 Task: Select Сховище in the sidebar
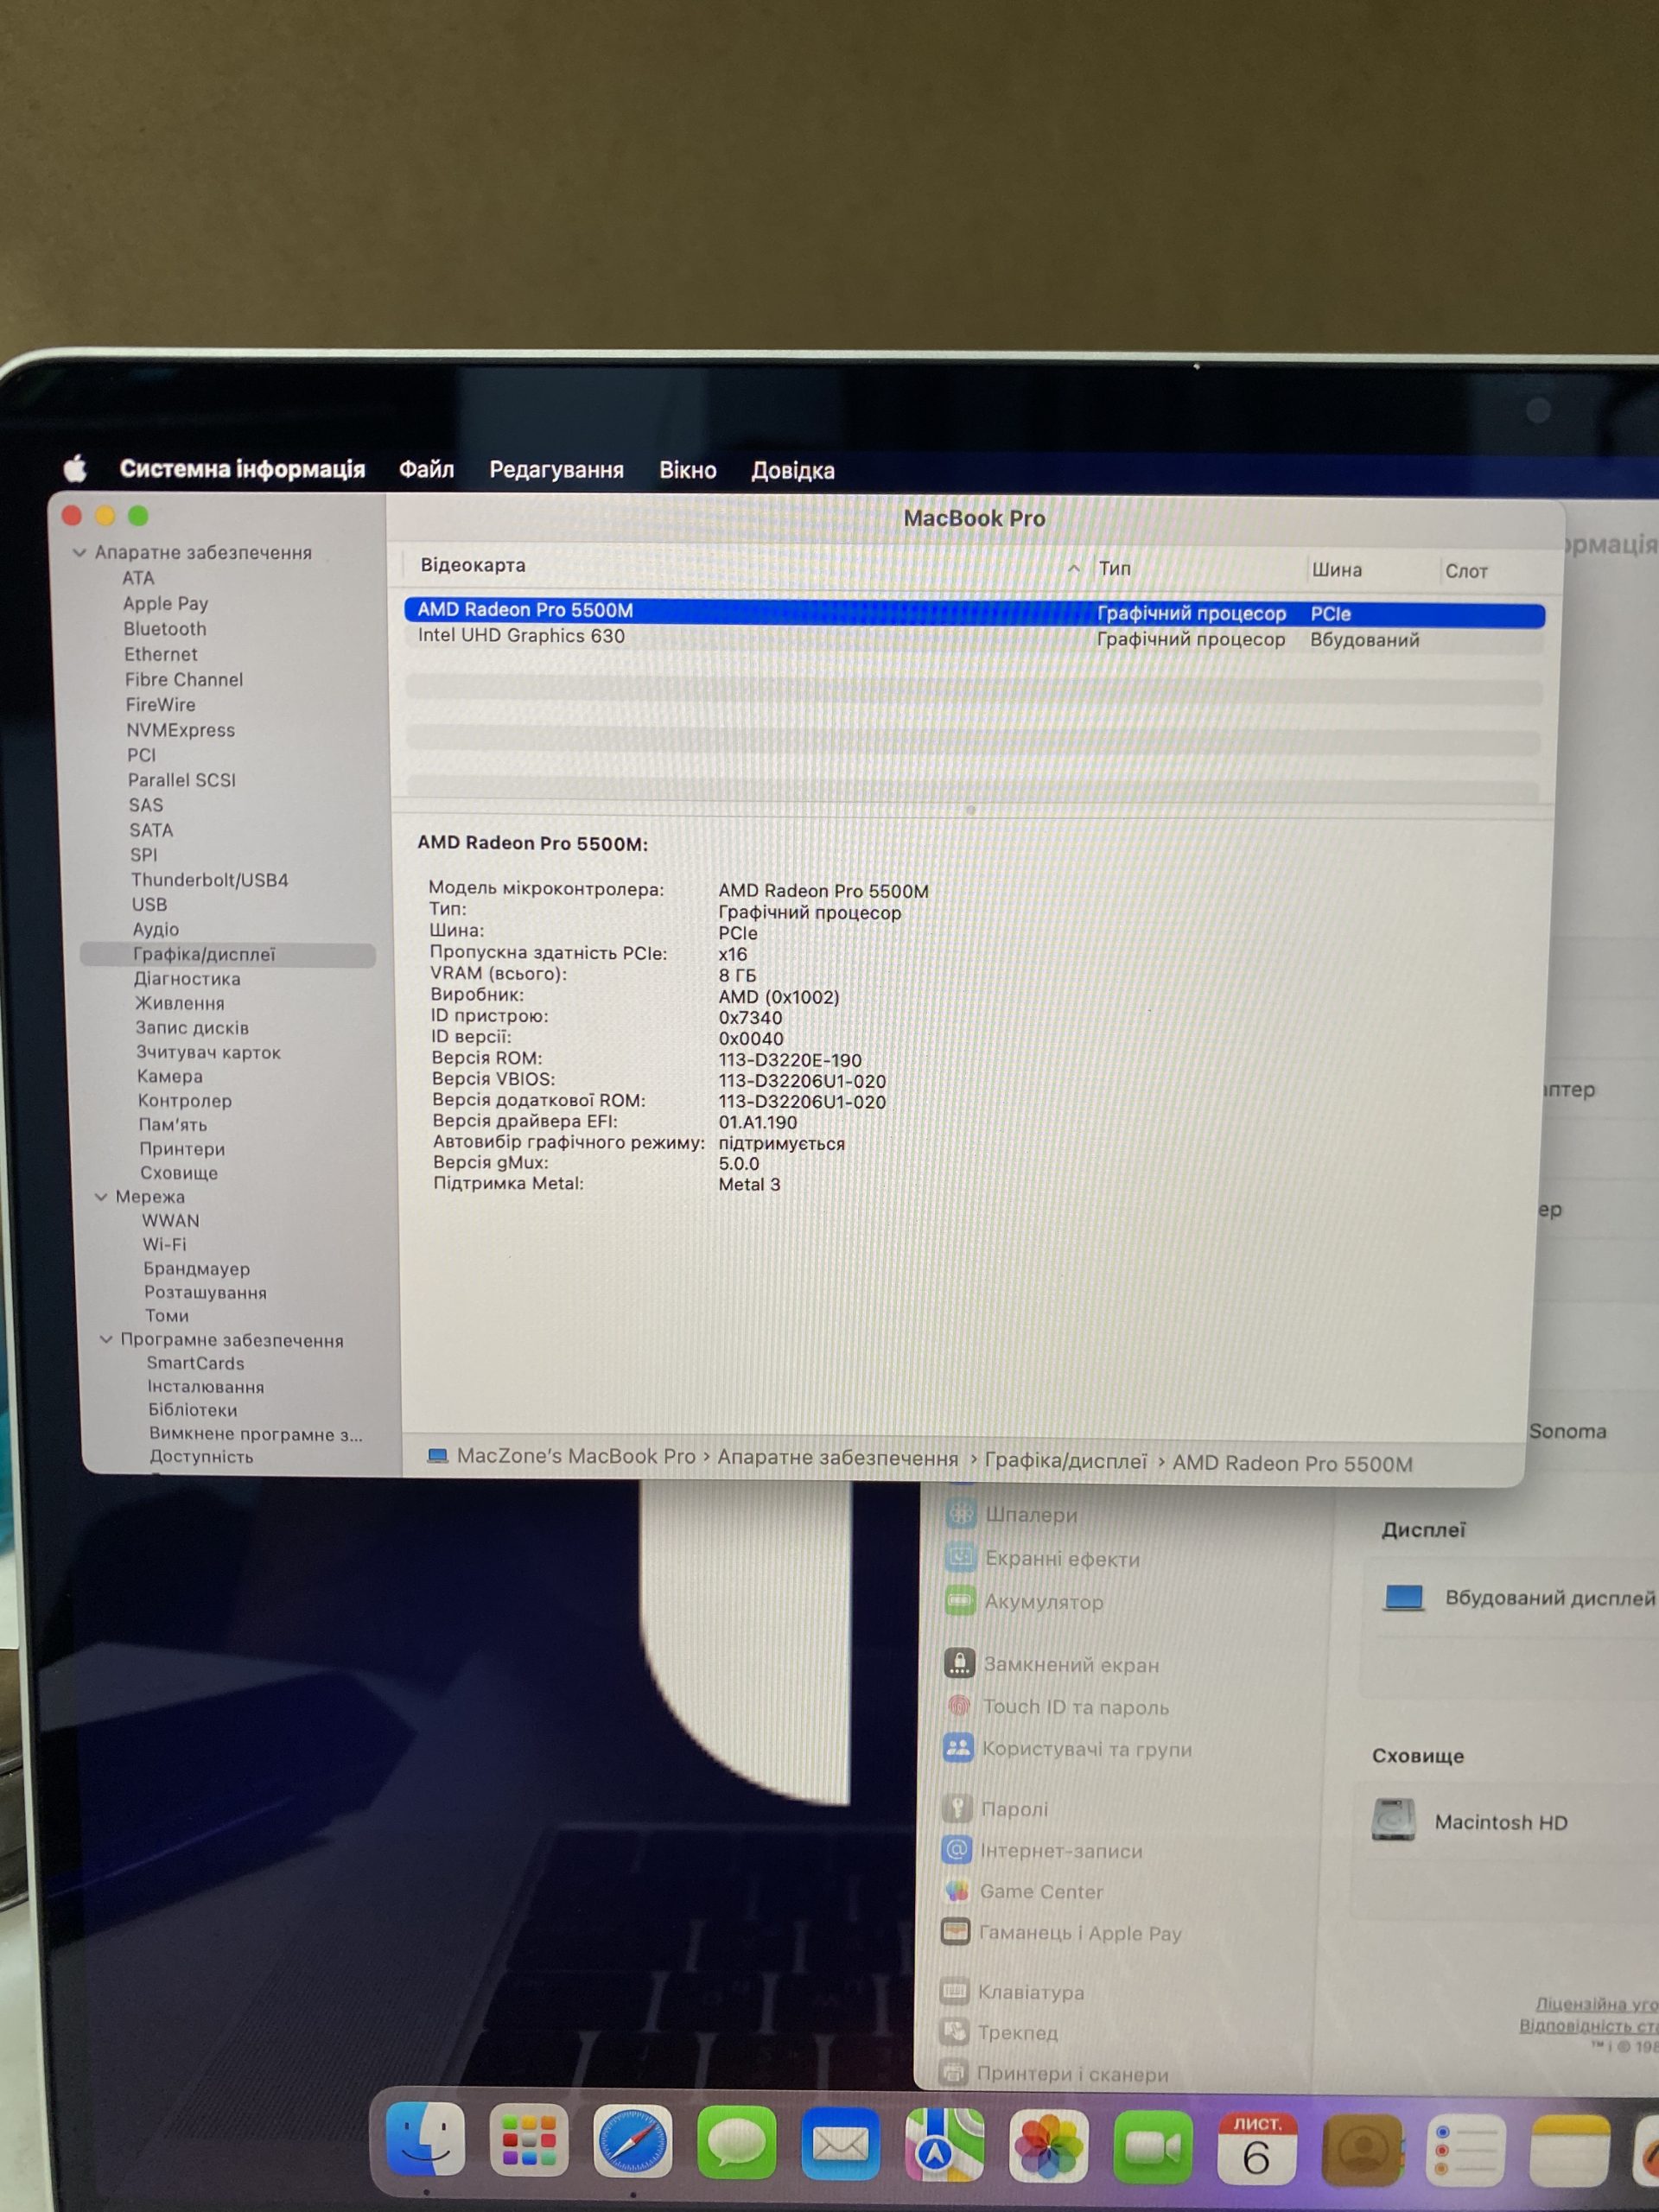tap(178, 1172)
